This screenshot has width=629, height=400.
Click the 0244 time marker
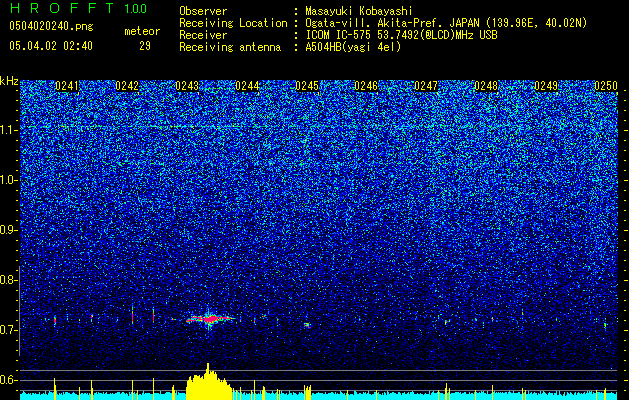247,86
